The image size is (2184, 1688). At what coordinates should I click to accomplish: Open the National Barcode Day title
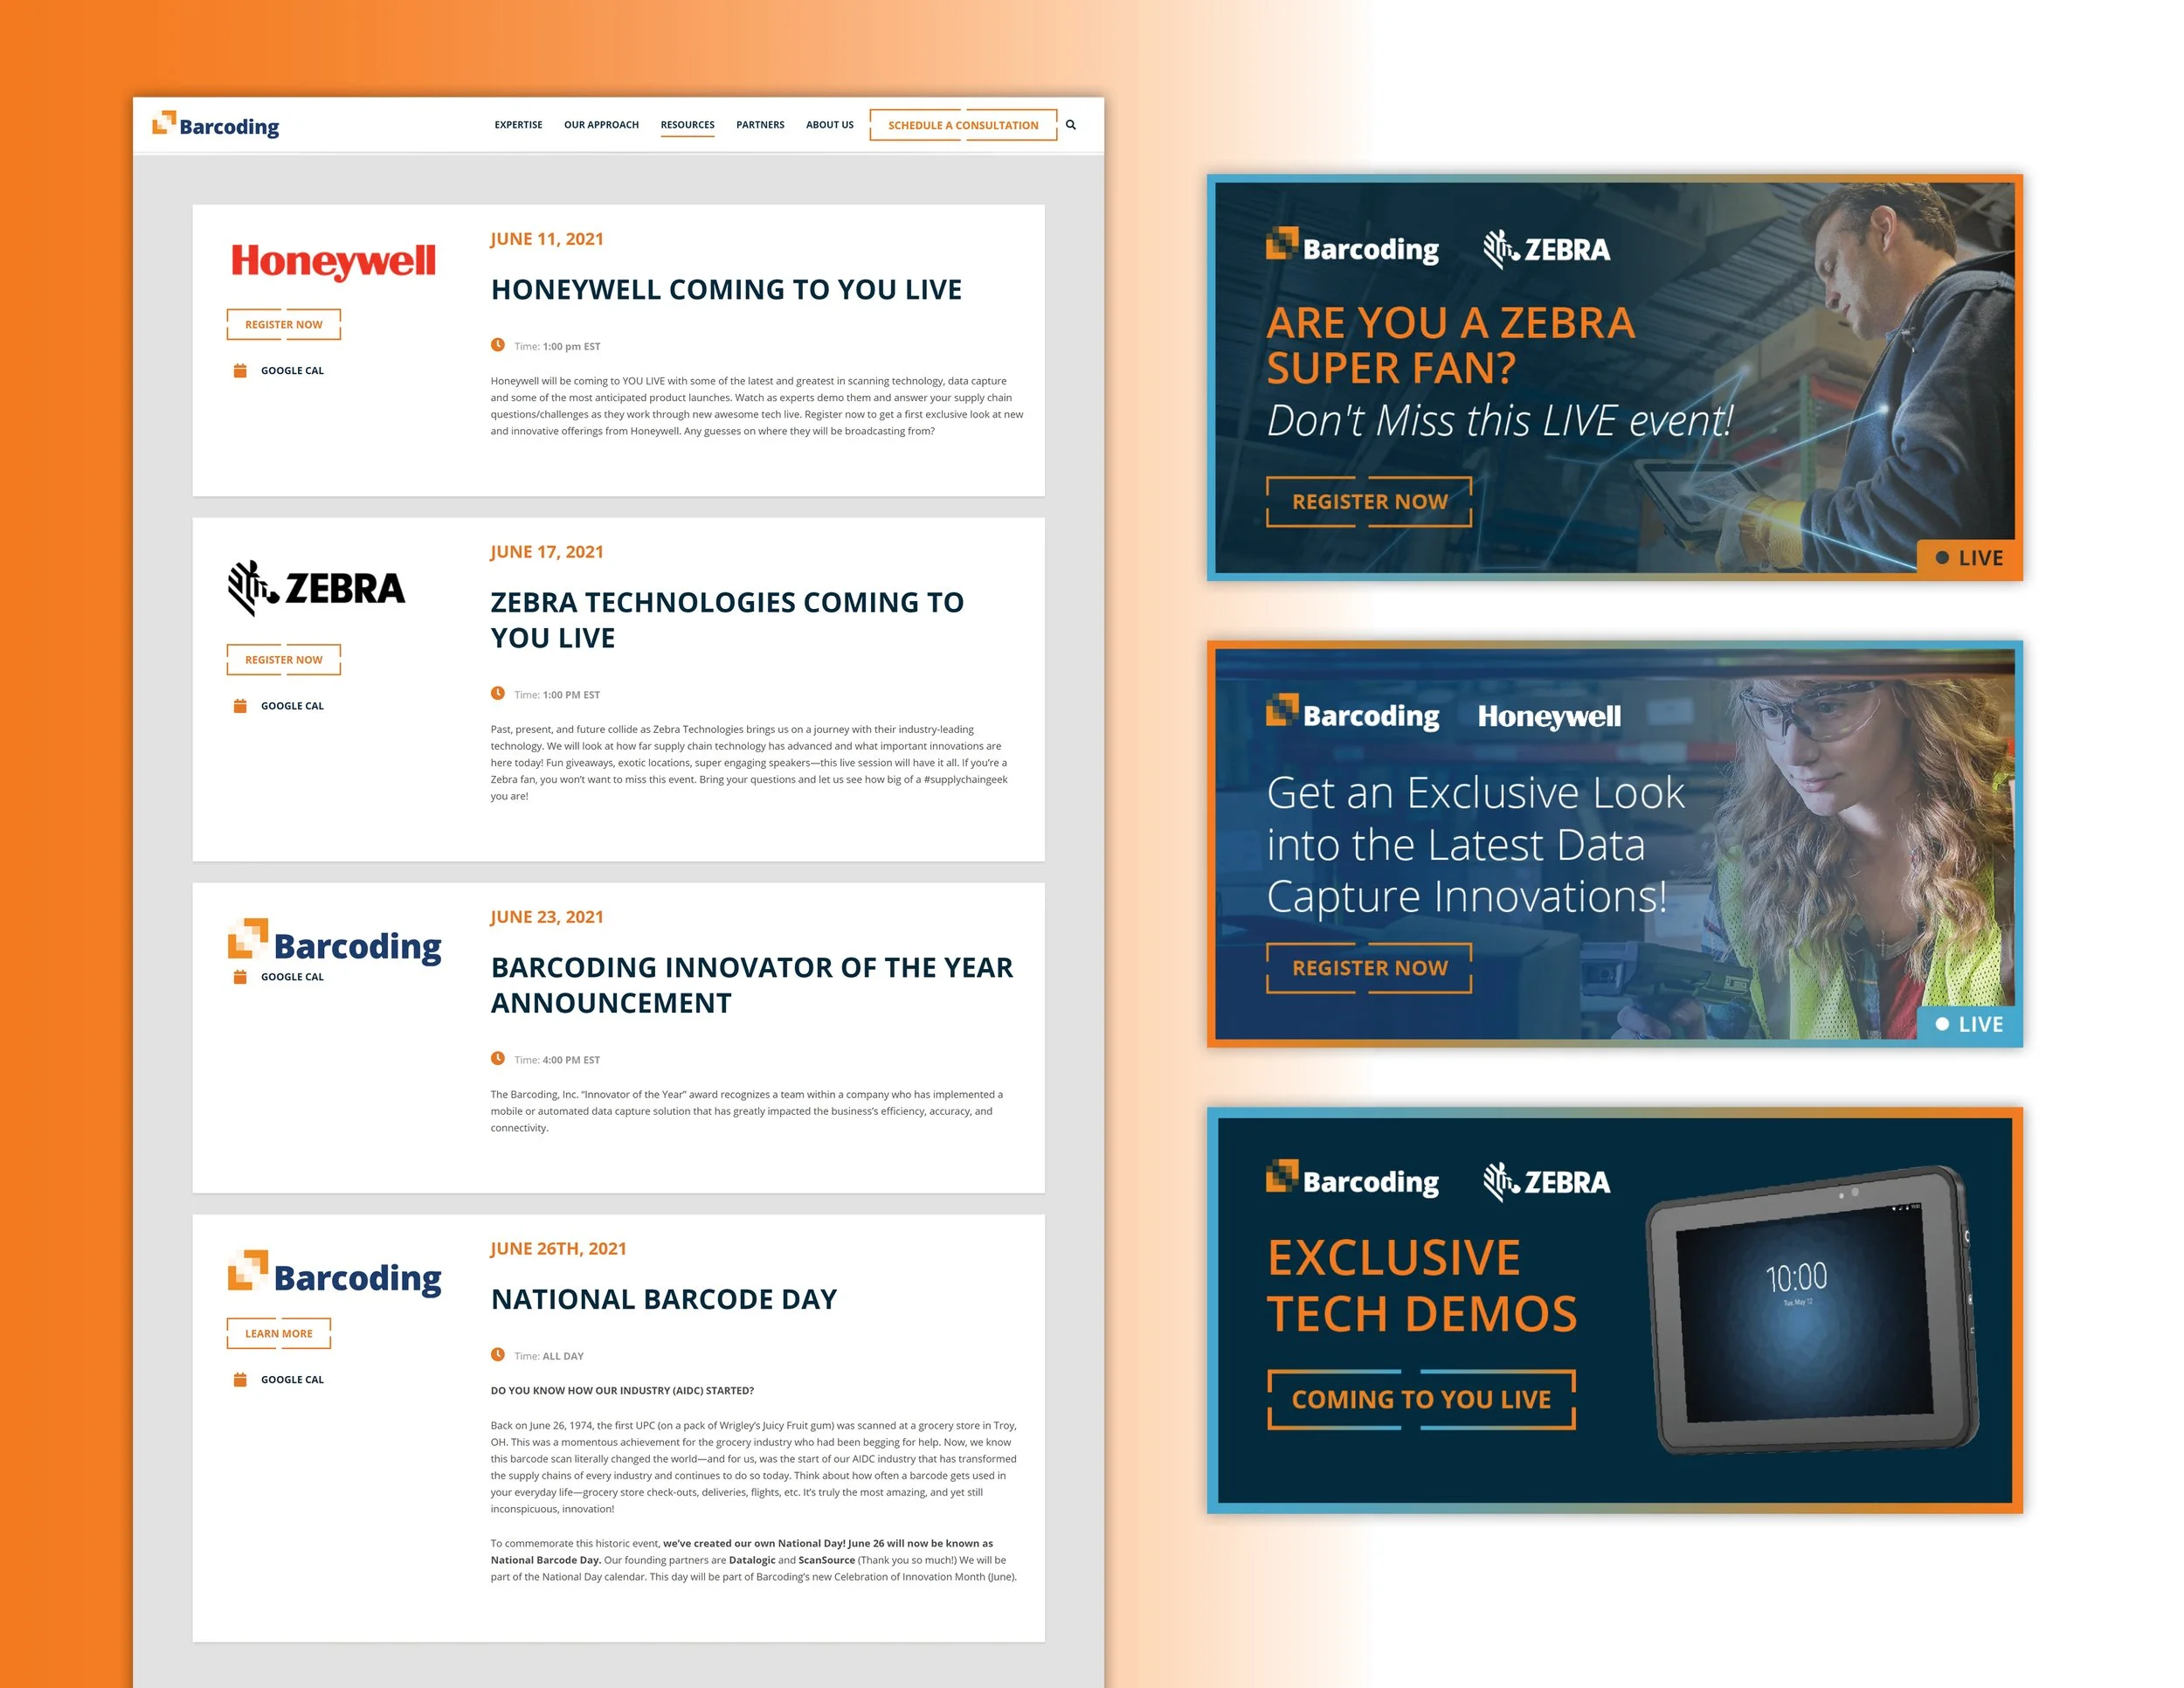click(x=664, y=1299)
